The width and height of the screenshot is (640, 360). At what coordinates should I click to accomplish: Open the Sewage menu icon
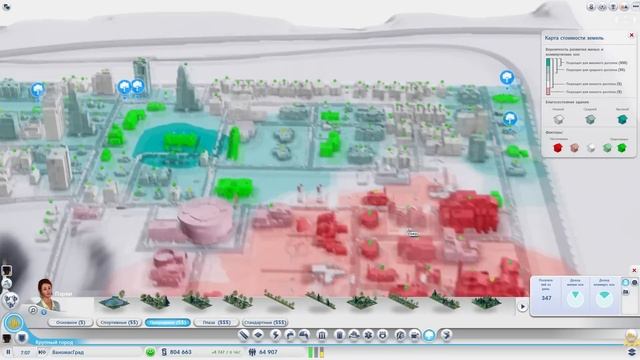click(x=304, y=335)
